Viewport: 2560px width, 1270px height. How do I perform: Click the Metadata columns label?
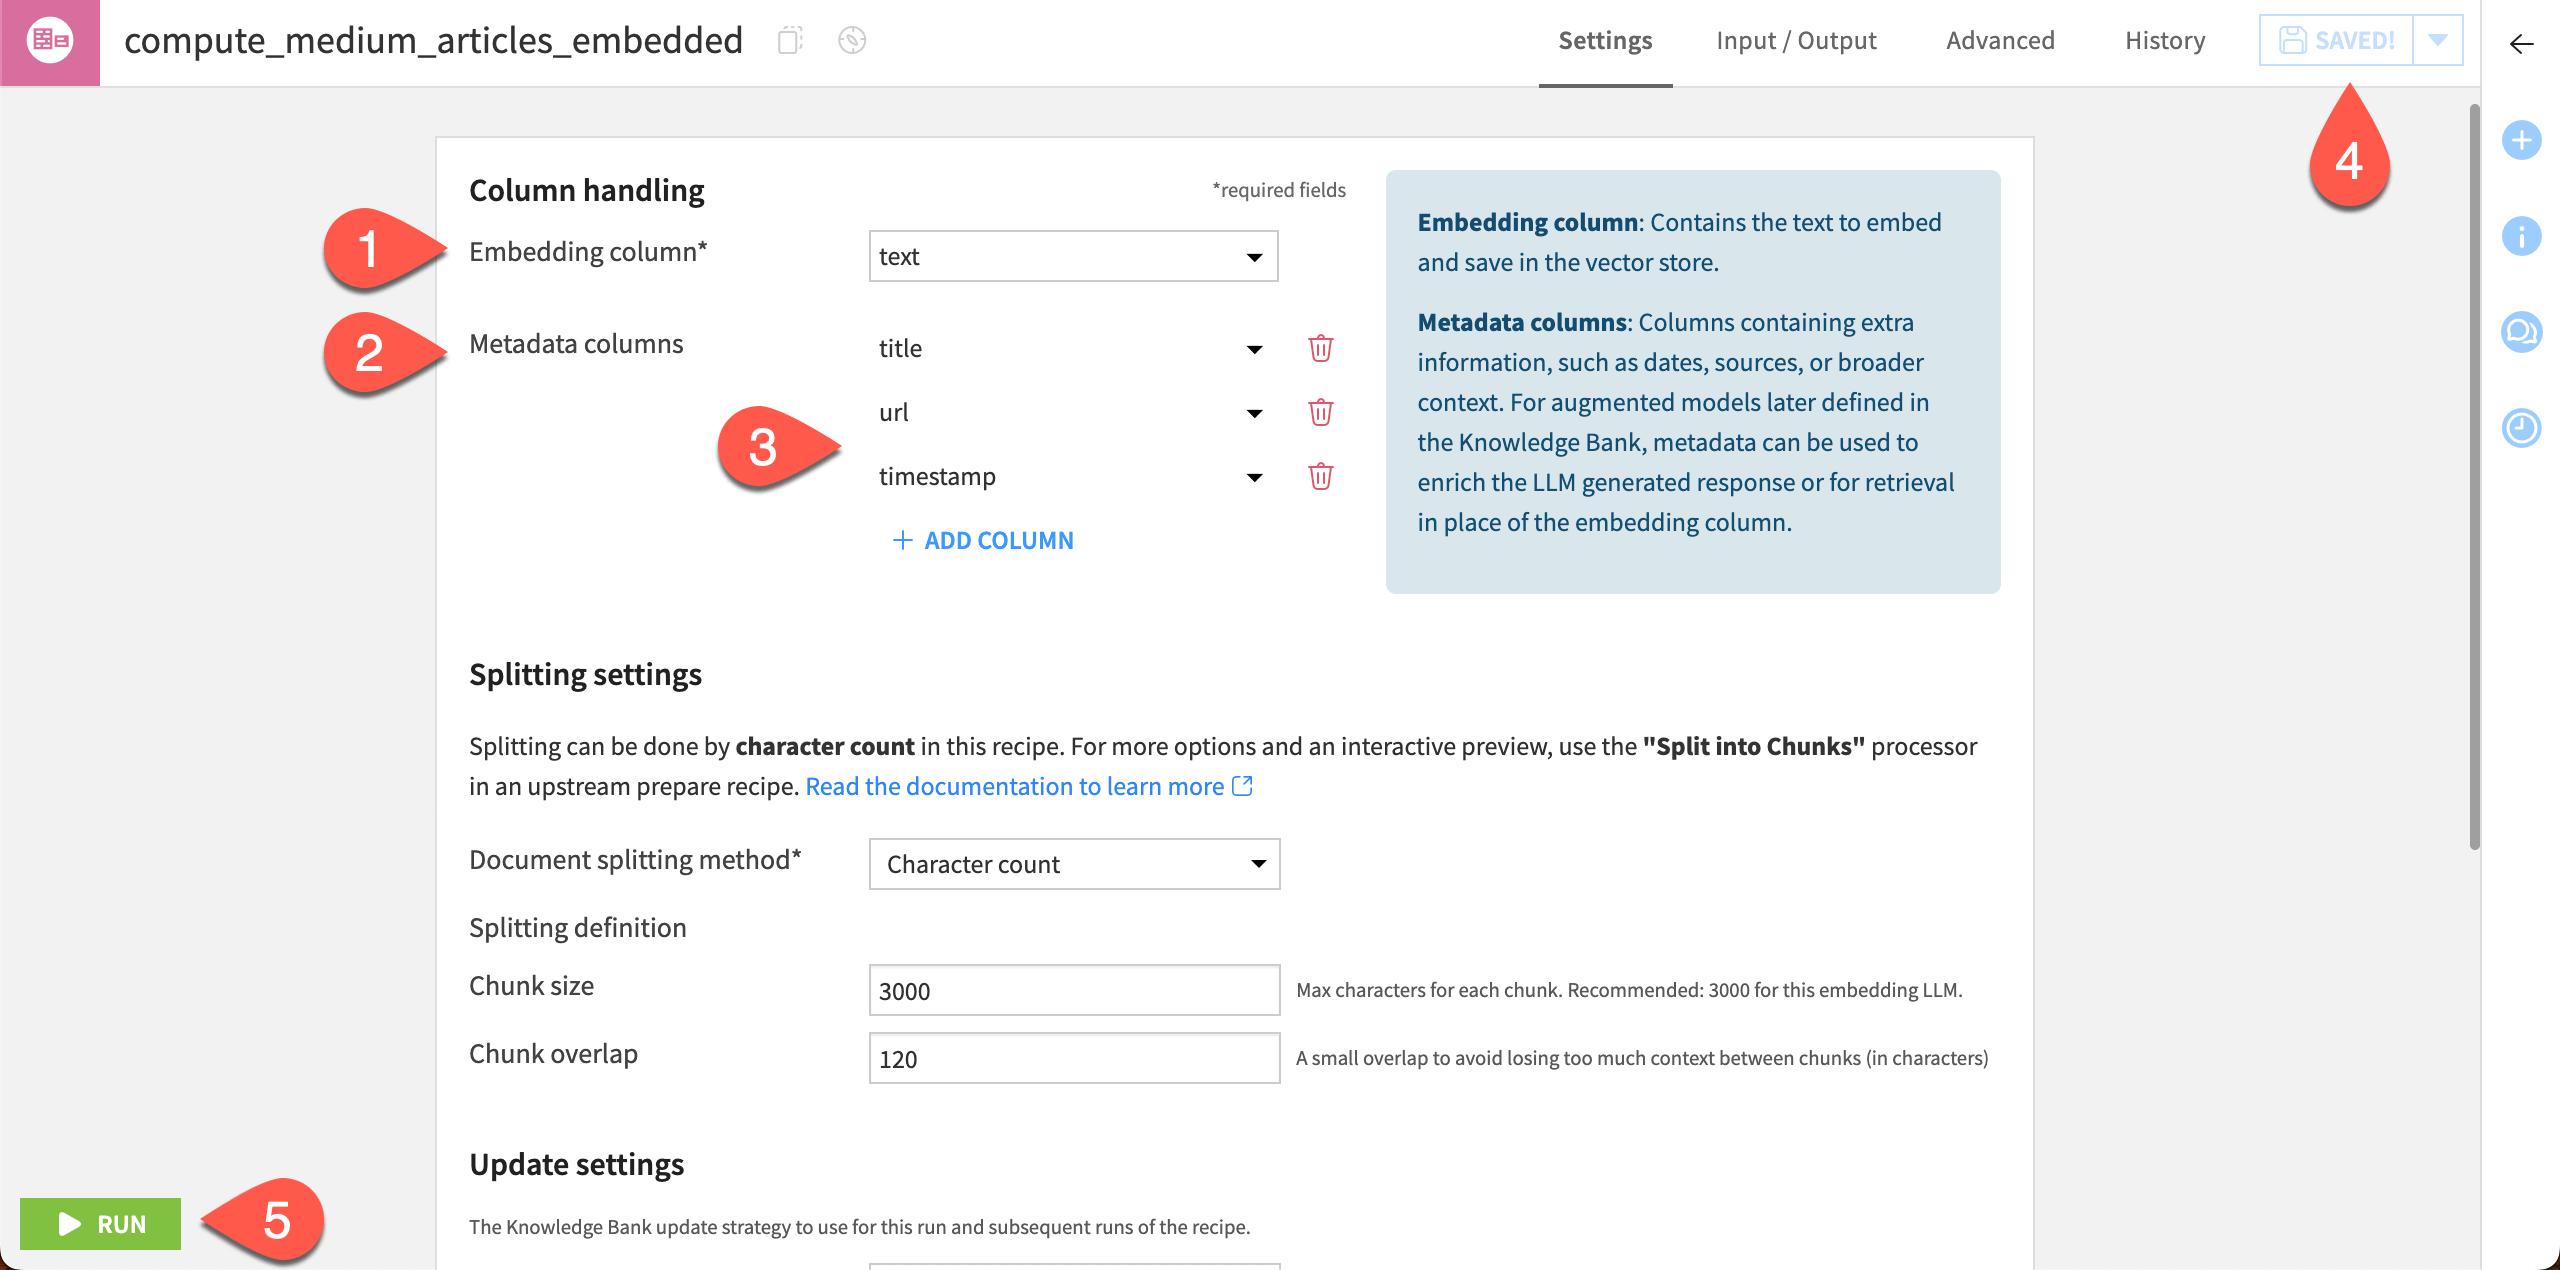pos(576,344)
